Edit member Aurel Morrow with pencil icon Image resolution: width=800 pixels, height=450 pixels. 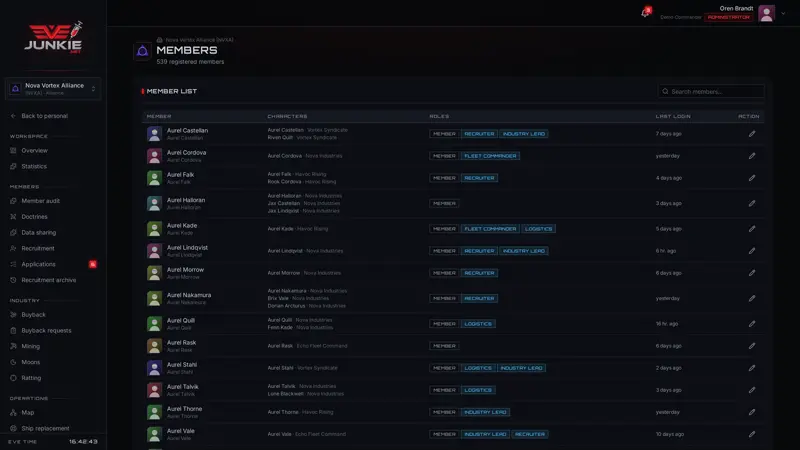tap(752, 273)
